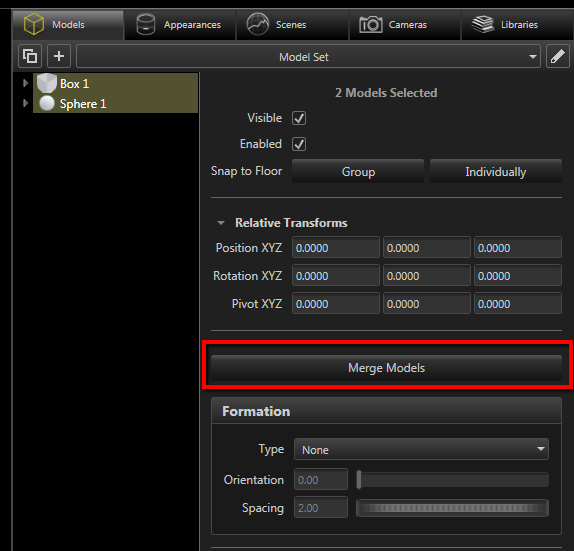Select the Models tab
The image size is (574, 551).
[68, 25]
